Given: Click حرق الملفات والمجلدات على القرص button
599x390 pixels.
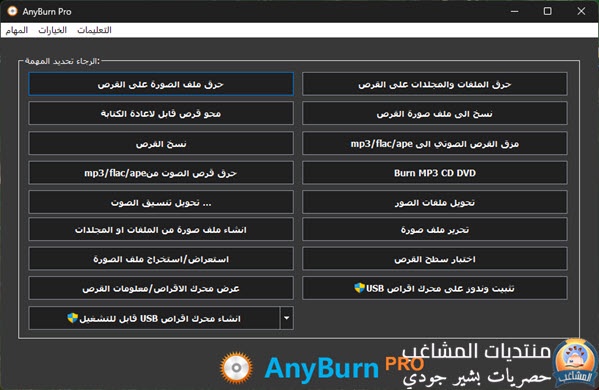Looking at the screenshot, I should pyautogui.click(x=435, y=84).
